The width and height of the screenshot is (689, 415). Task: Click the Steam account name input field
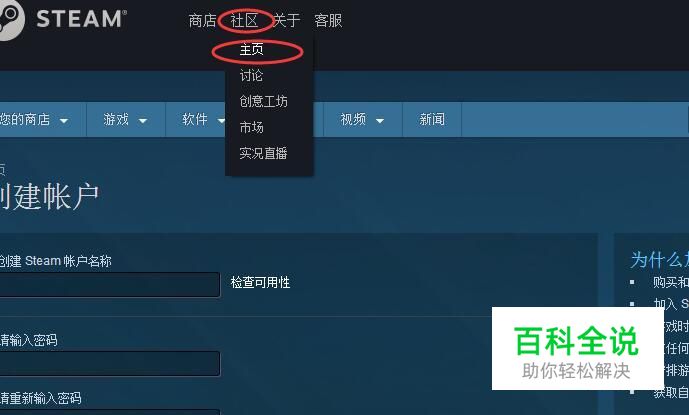click(x=109, y=284)
